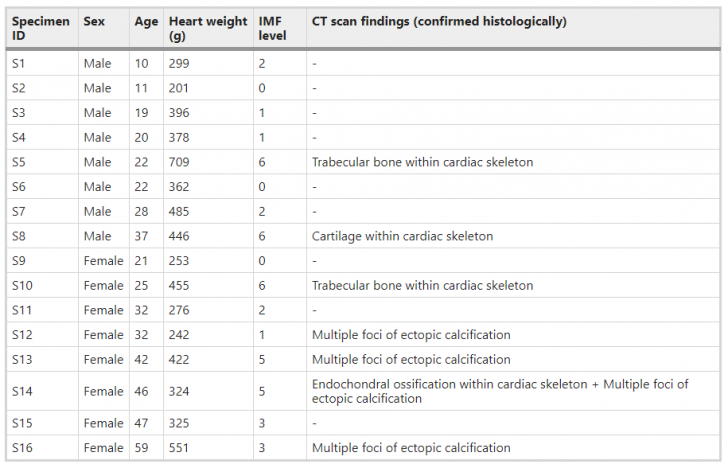
Task: Select the S1 specimen ID cell
Action: [x=20, y=63]
